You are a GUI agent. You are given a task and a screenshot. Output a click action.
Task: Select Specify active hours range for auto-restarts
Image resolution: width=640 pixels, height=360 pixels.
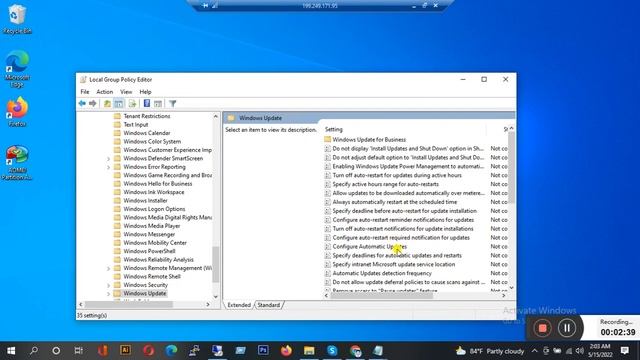point(385,184)
